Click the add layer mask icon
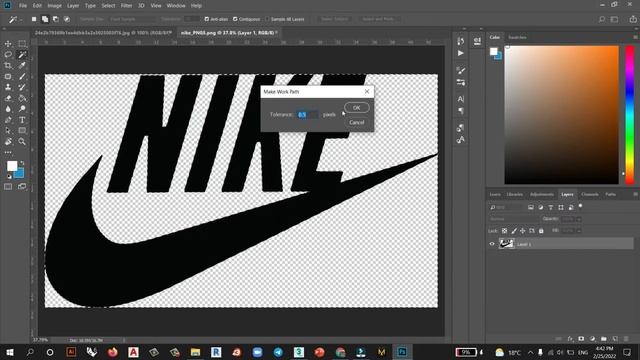This screenshot has height=360, width=640. click(x=581, y=339)
